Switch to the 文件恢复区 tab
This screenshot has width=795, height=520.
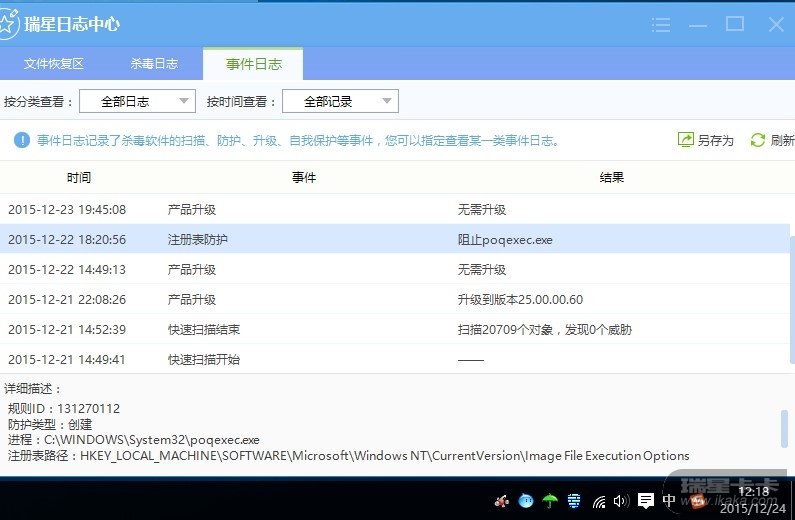[53, 64]
